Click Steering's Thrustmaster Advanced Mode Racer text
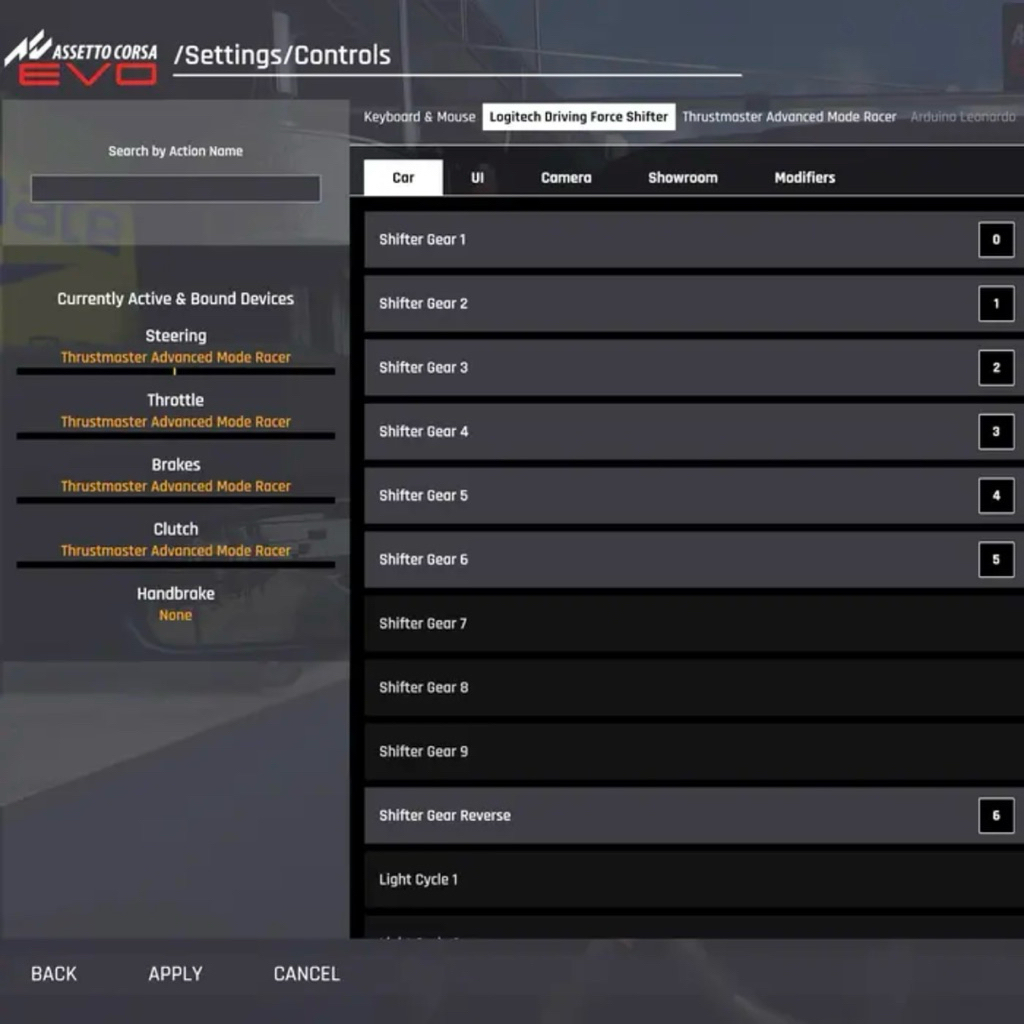This screenshot has height=1024, width=1024. tap(176, 357)
